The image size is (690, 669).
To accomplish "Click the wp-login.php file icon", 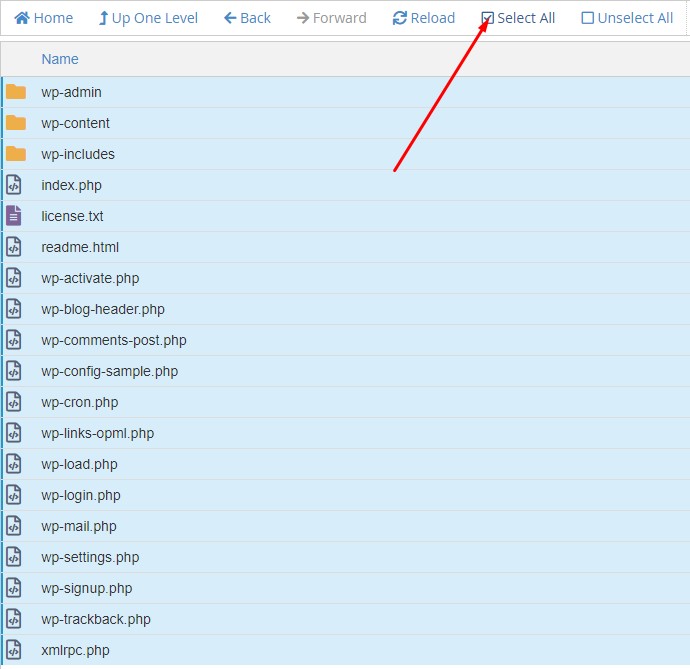I will 14,495.
